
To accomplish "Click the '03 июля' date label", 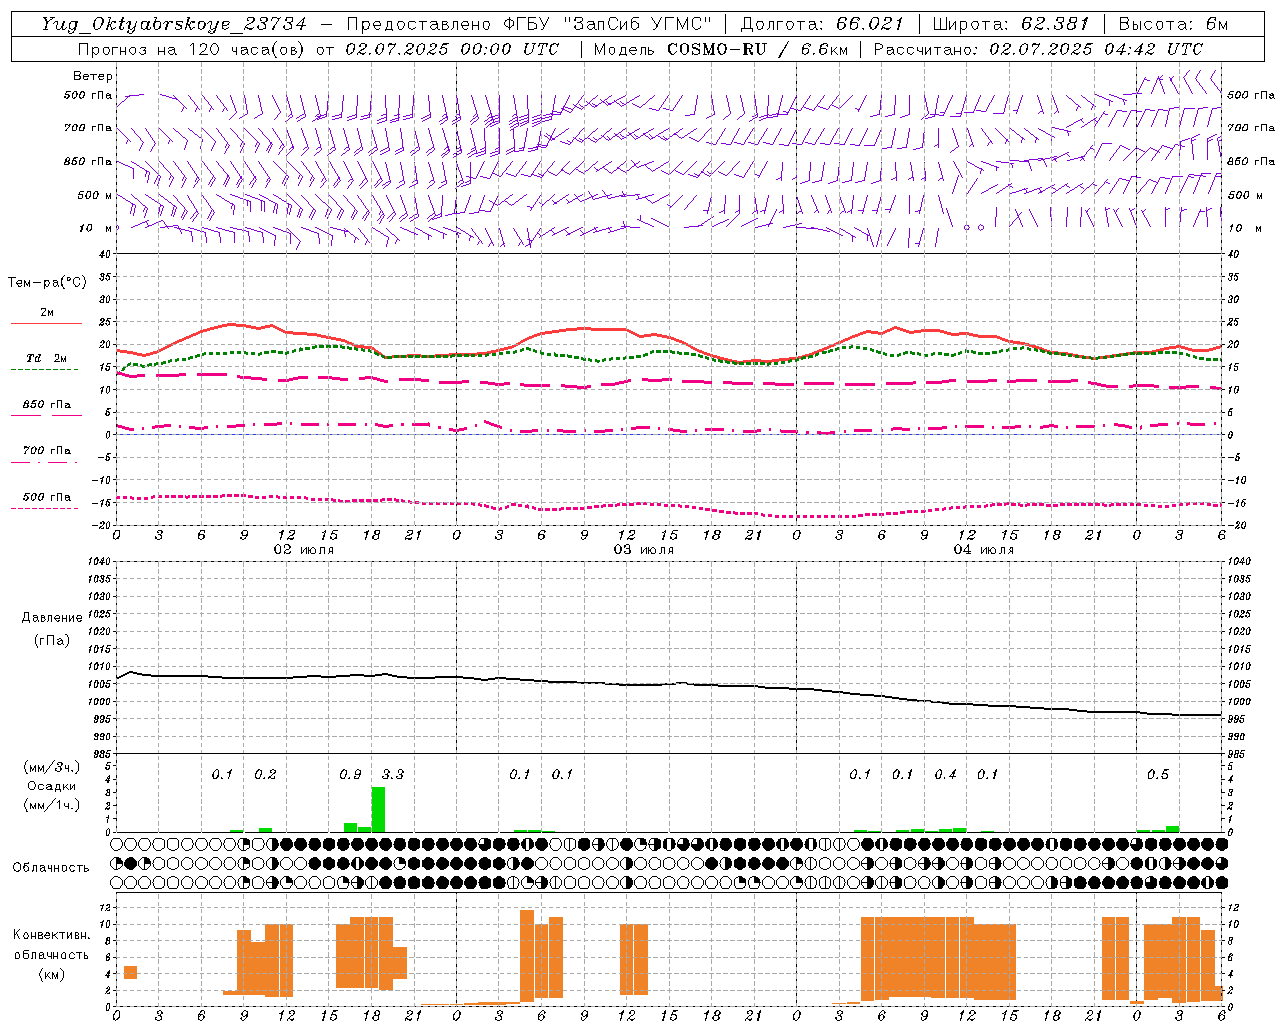I will point(644,550).
